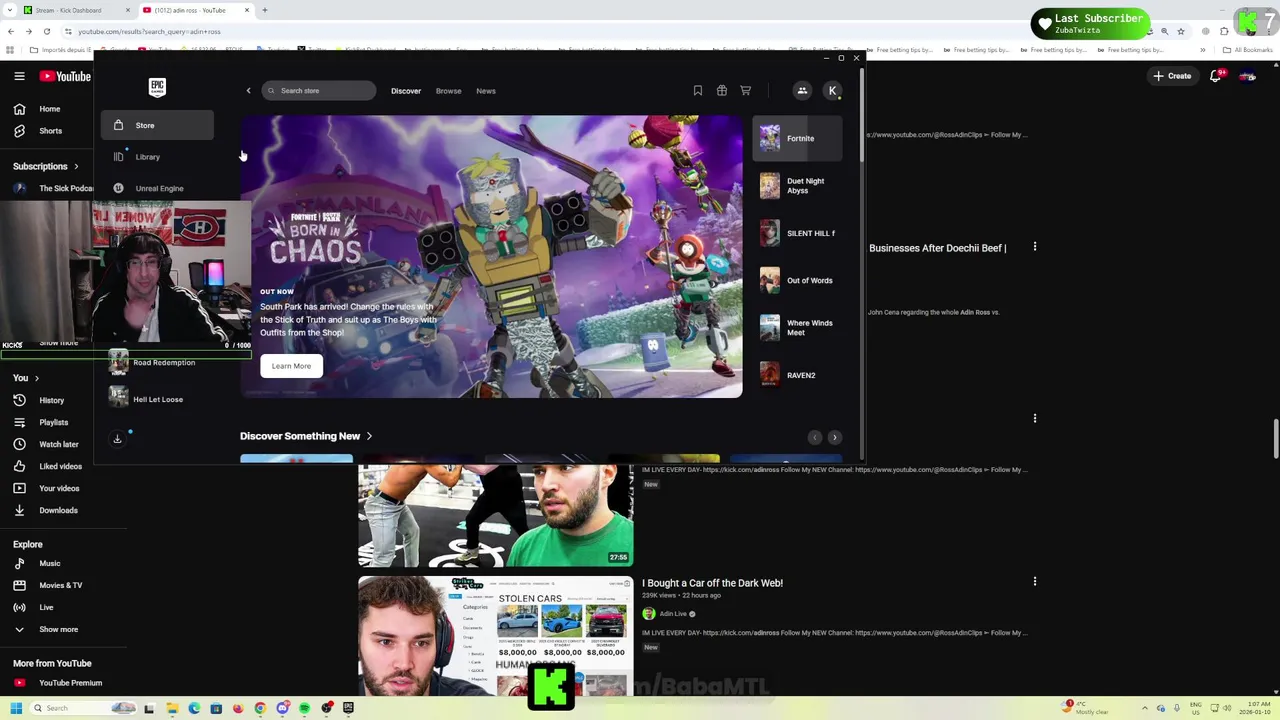Open YouTube History

(x=49, y=400)
